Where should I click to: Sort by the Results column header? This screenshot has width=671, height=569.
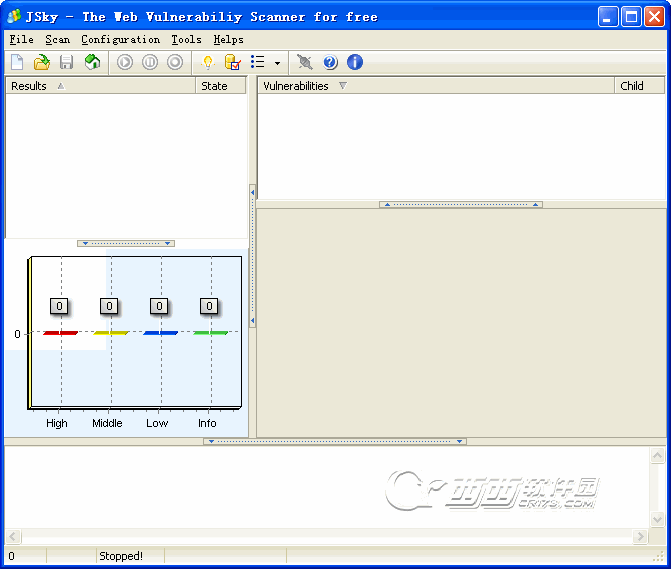click(101, 86)
